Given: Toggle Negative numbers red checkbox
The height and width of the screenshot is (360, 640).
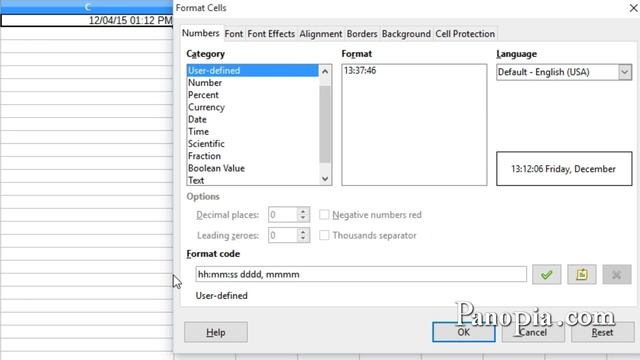Looking at the screenshot, I should click(324, 215).
